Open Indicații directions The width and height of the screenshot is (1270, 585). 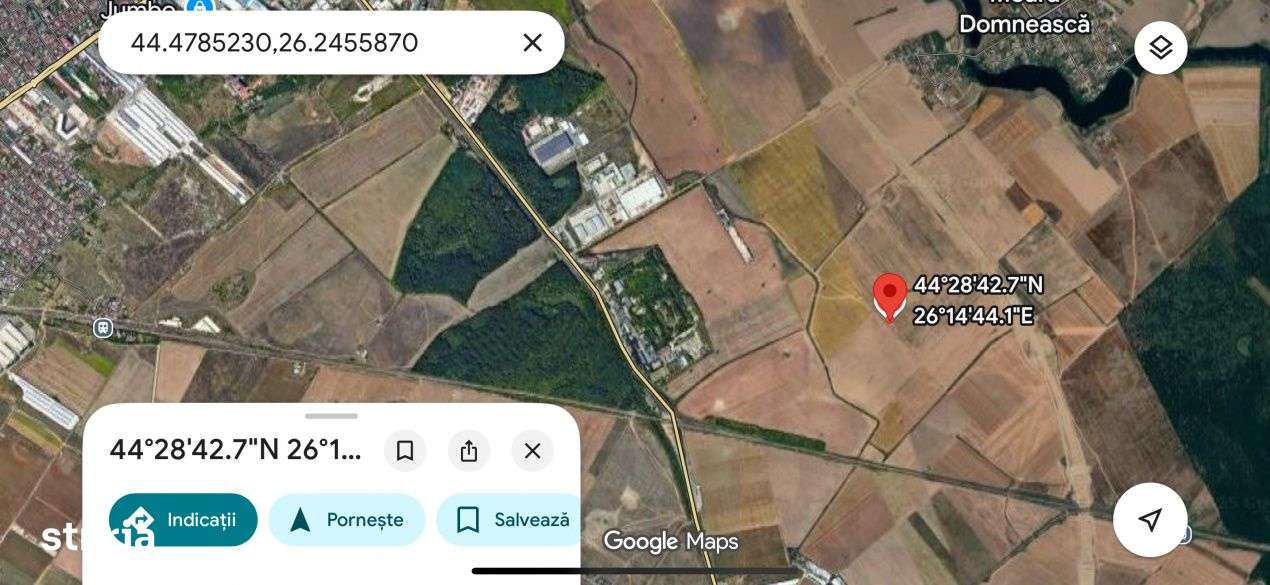click(183, 520)
